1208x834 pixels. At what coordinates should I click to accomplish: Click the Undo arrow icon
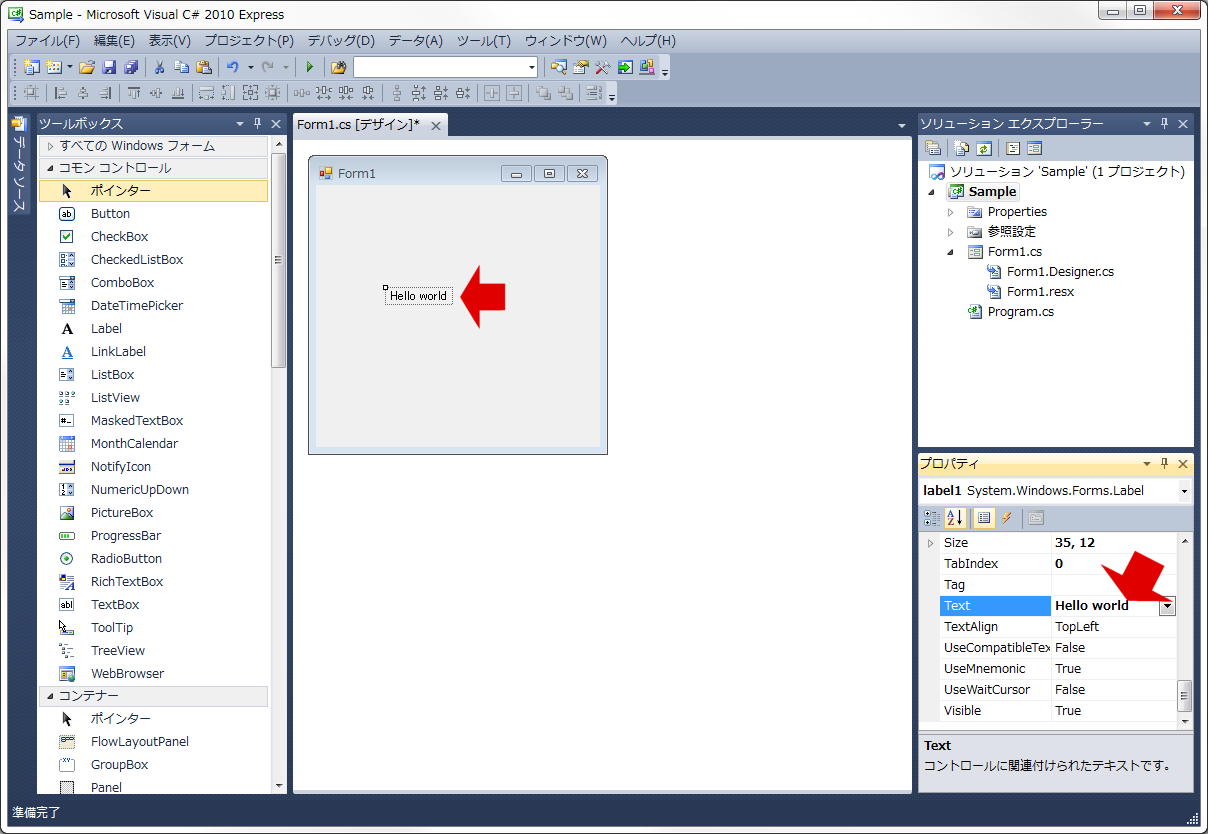point(233,67)
